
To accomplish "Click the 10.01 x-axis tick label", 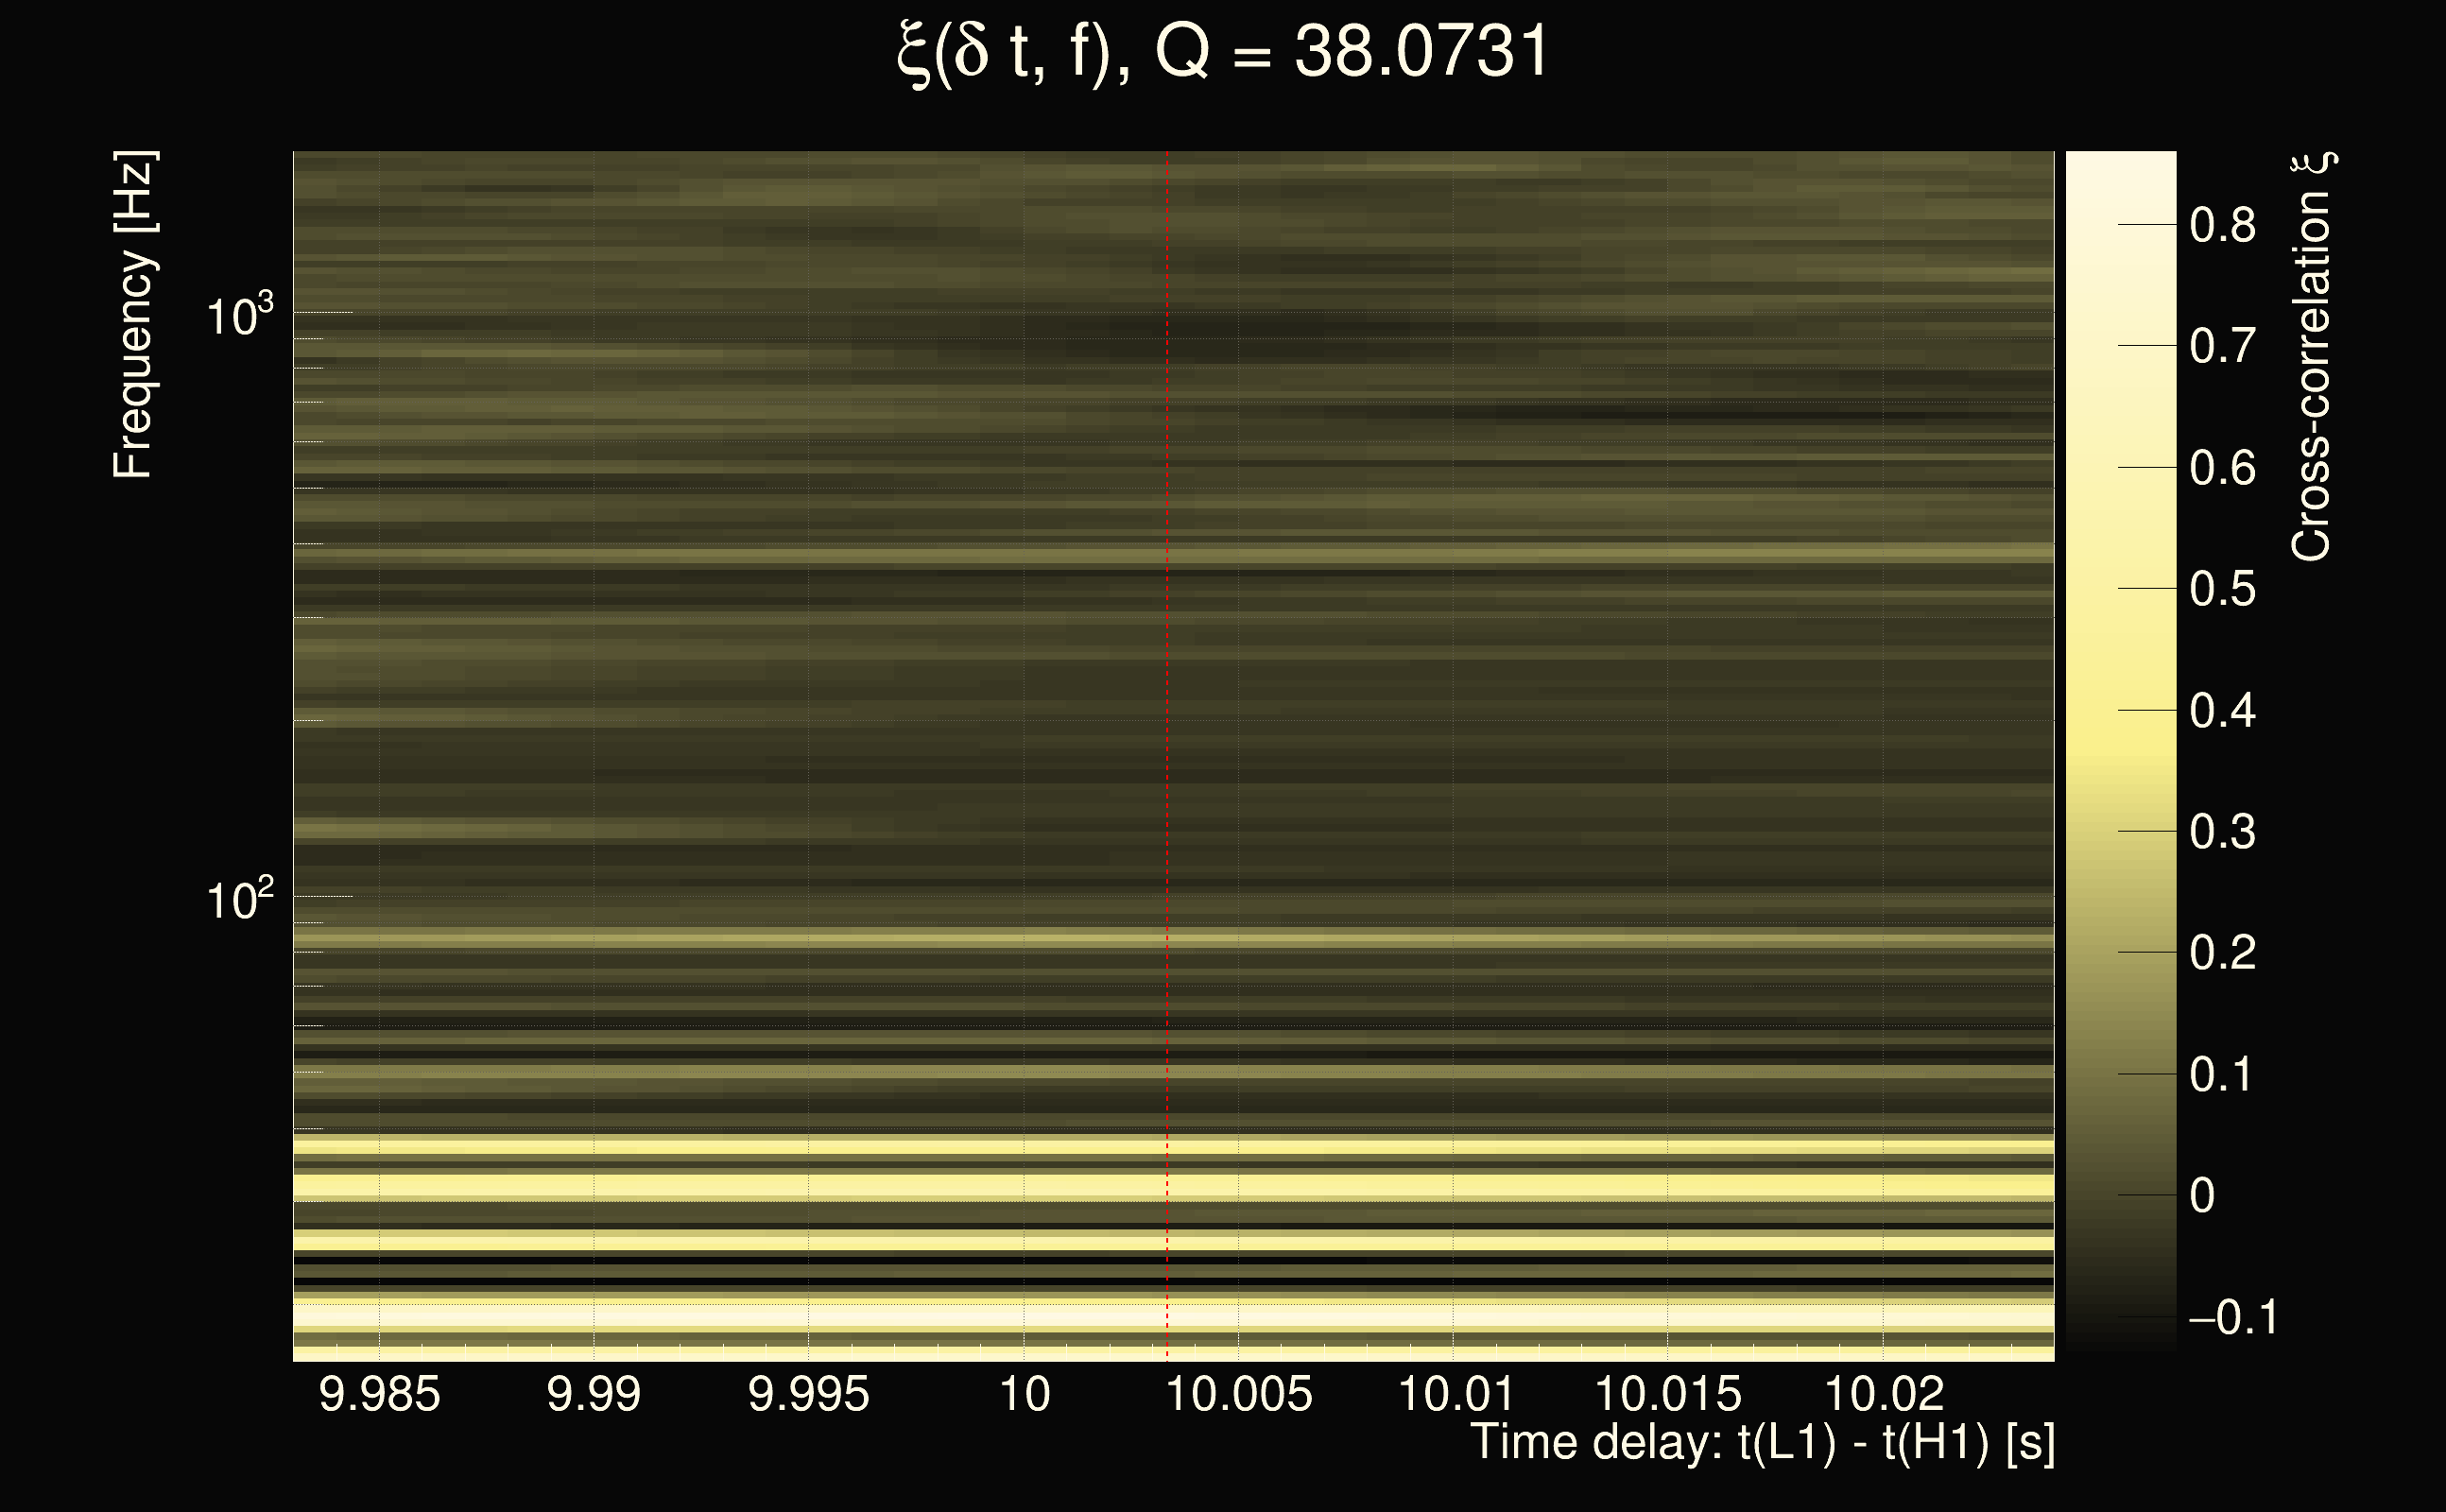I will coord(1454,1394).
